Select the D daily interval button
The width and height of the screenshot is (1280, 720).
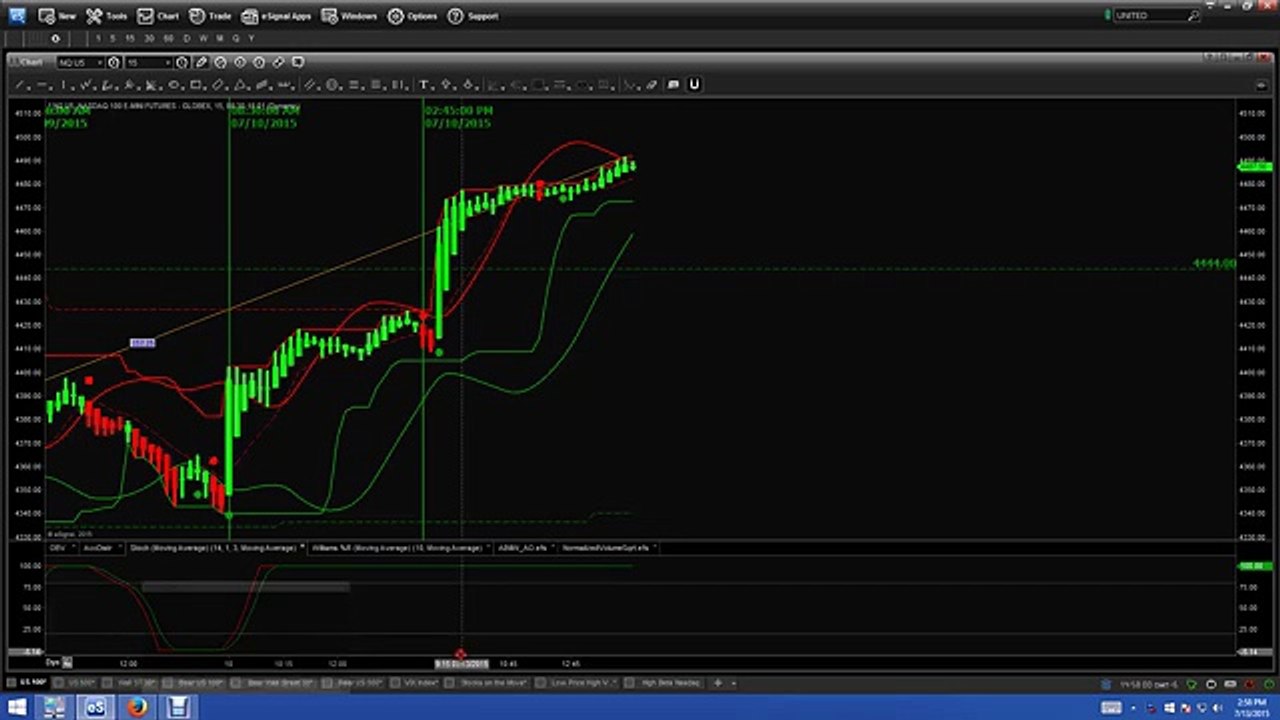click(x=187, y=38)
